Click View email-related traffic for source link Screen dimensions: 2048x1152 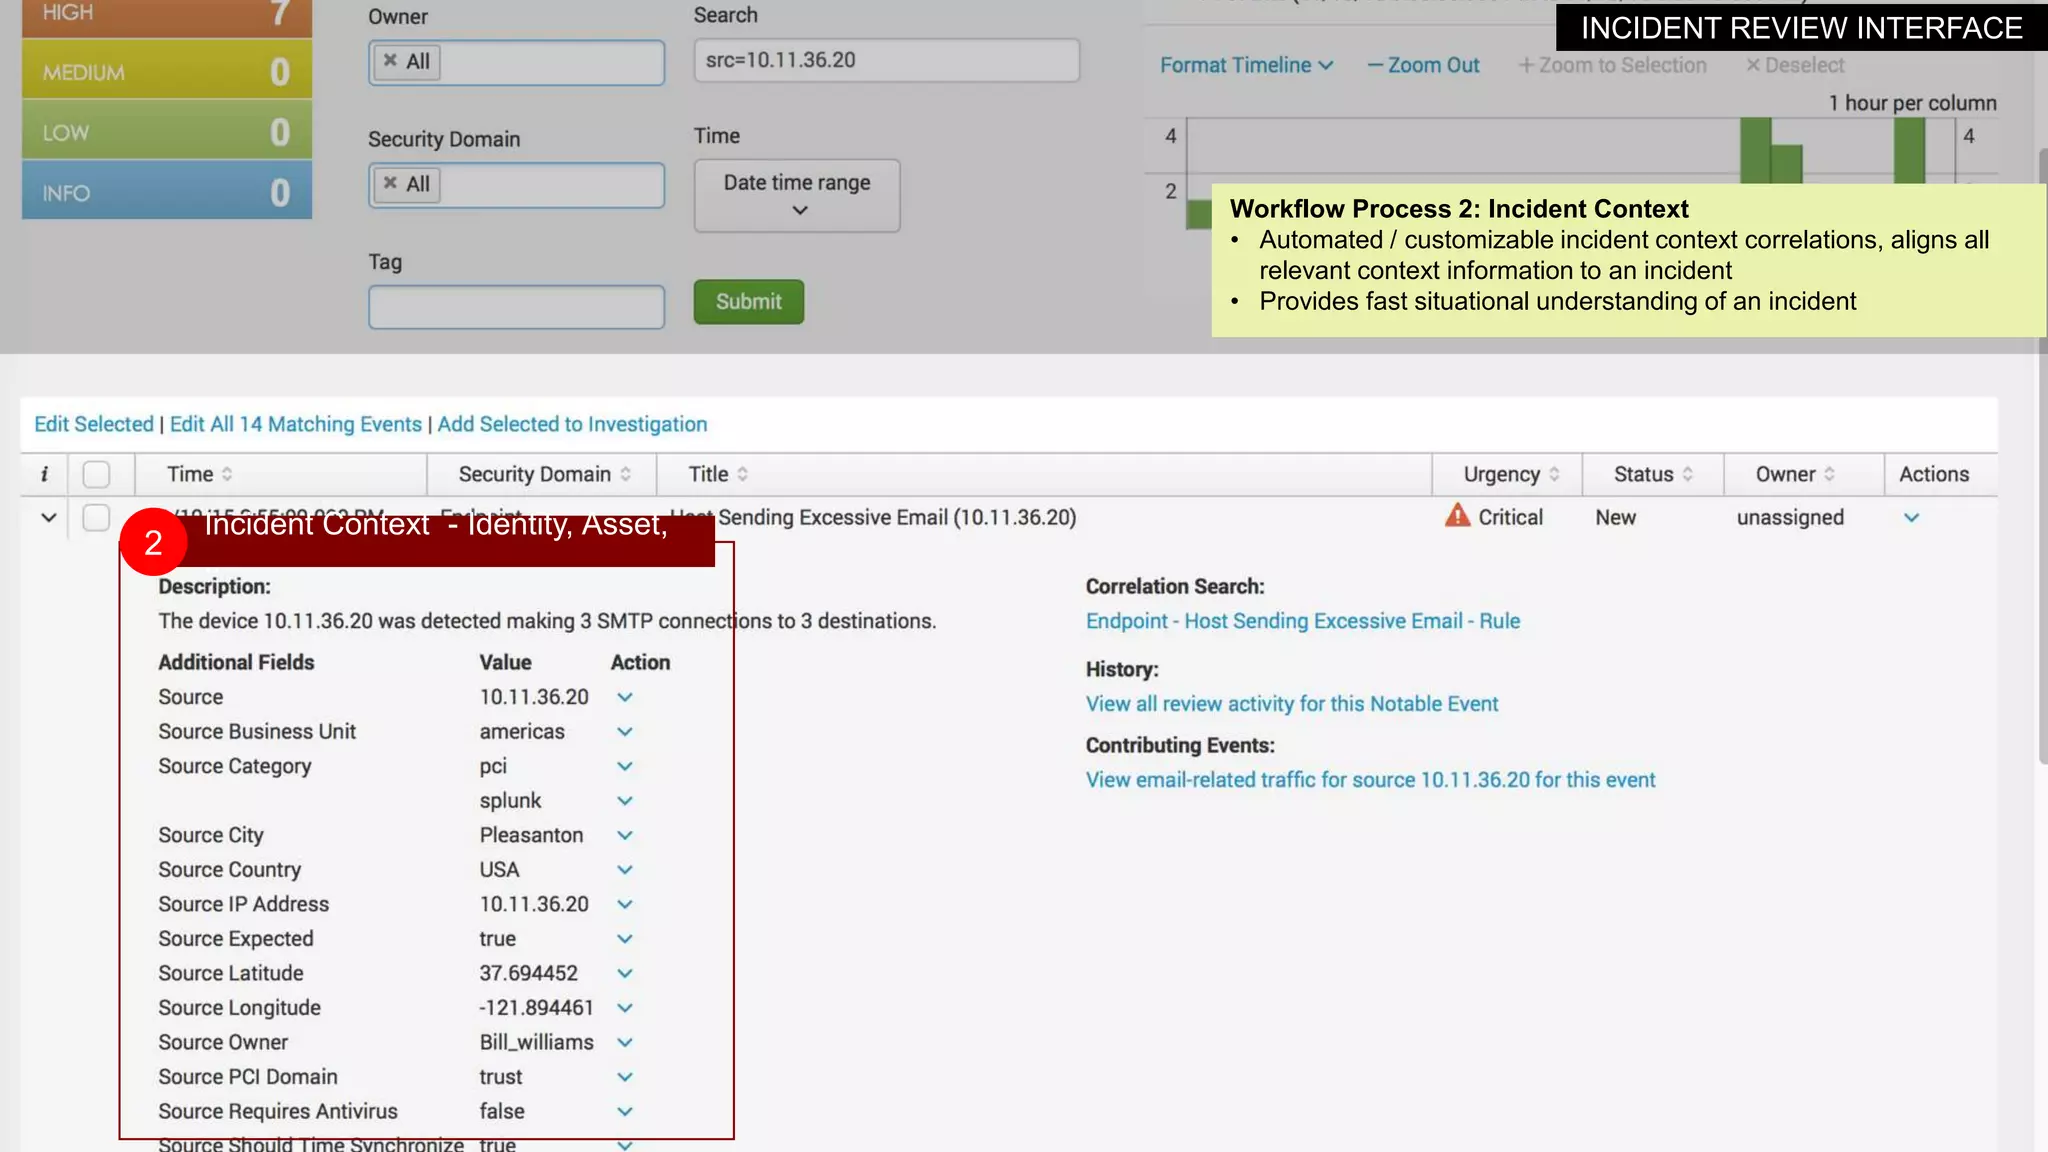(x=1370, y=780)
